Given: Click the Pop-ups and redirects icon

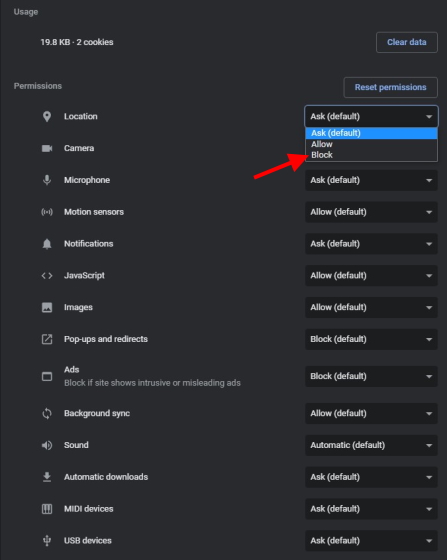Looking at the screenshot, I should pos(47,339).
